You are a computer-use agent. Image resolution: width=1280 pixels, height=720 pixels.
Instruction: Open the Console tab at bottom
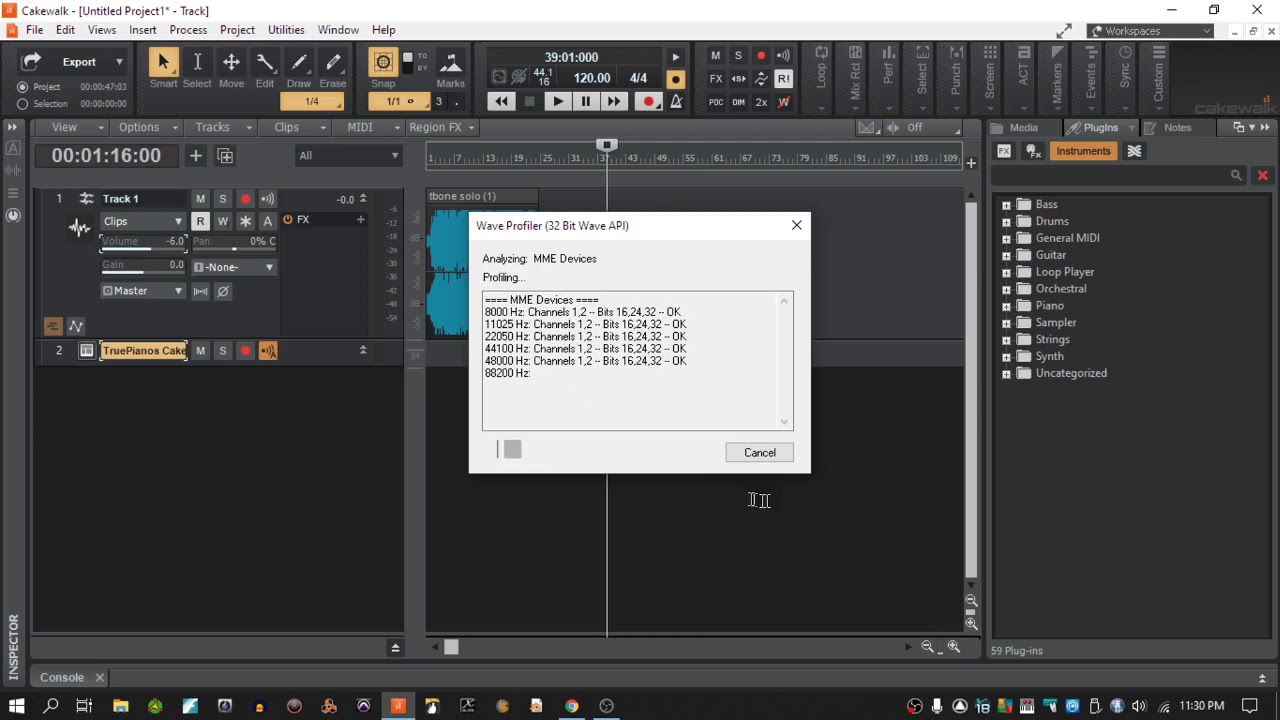[x=62, y=677]
